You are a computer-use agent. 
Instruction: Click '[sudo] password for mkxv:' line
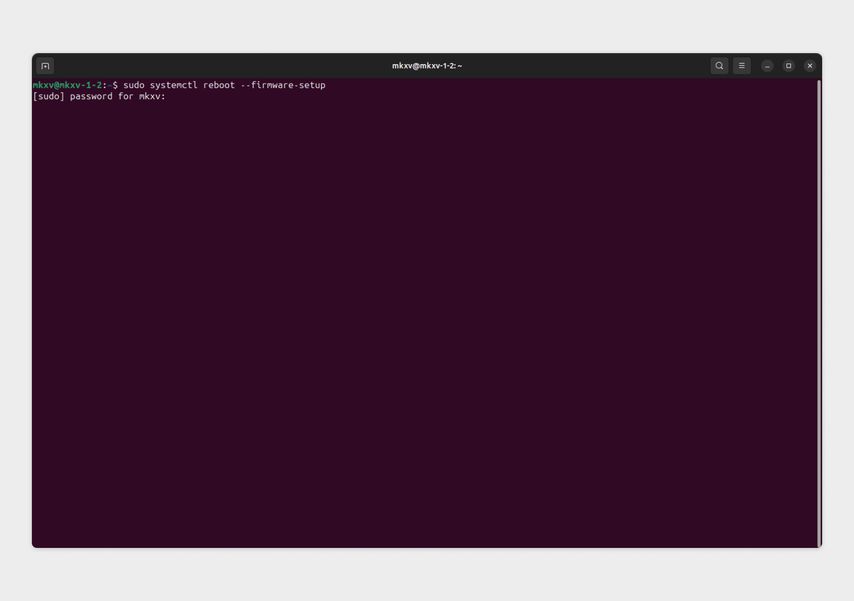[99, 96]
